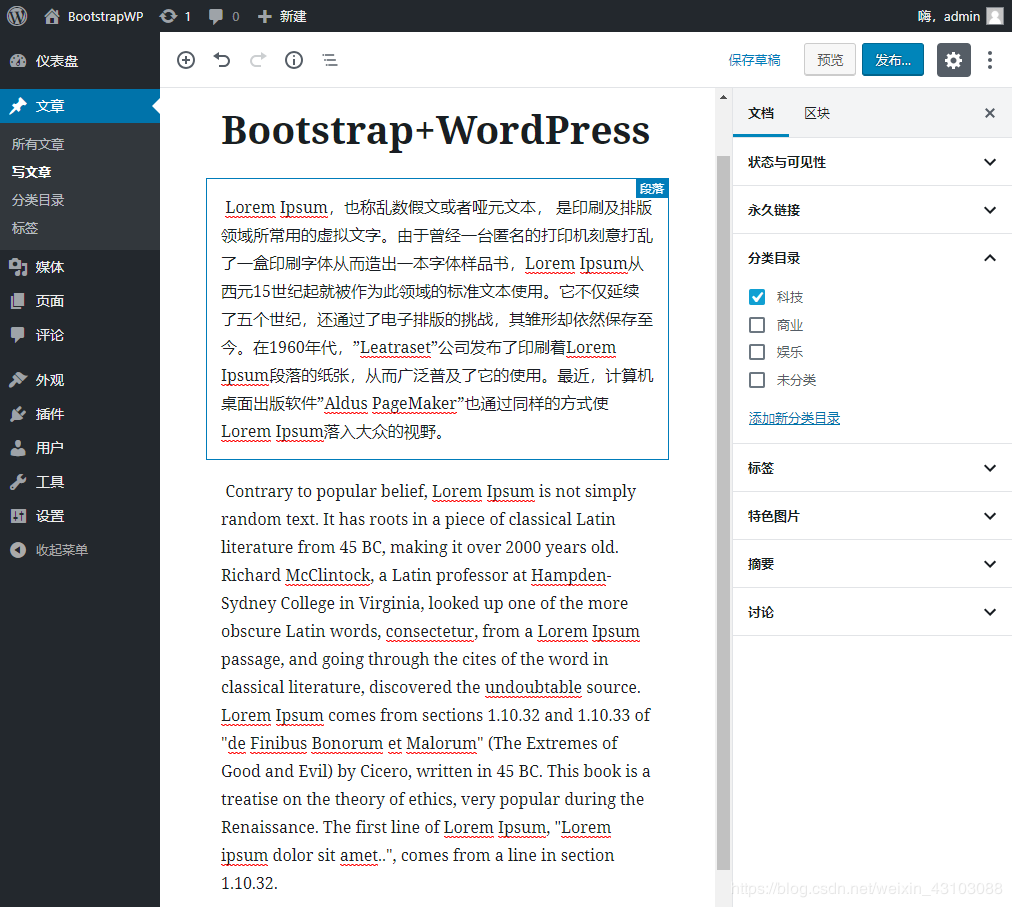This screenshot has width=1012, height=907.
Task: Expand 状态与可见性 panel
Action: [872, 162]
